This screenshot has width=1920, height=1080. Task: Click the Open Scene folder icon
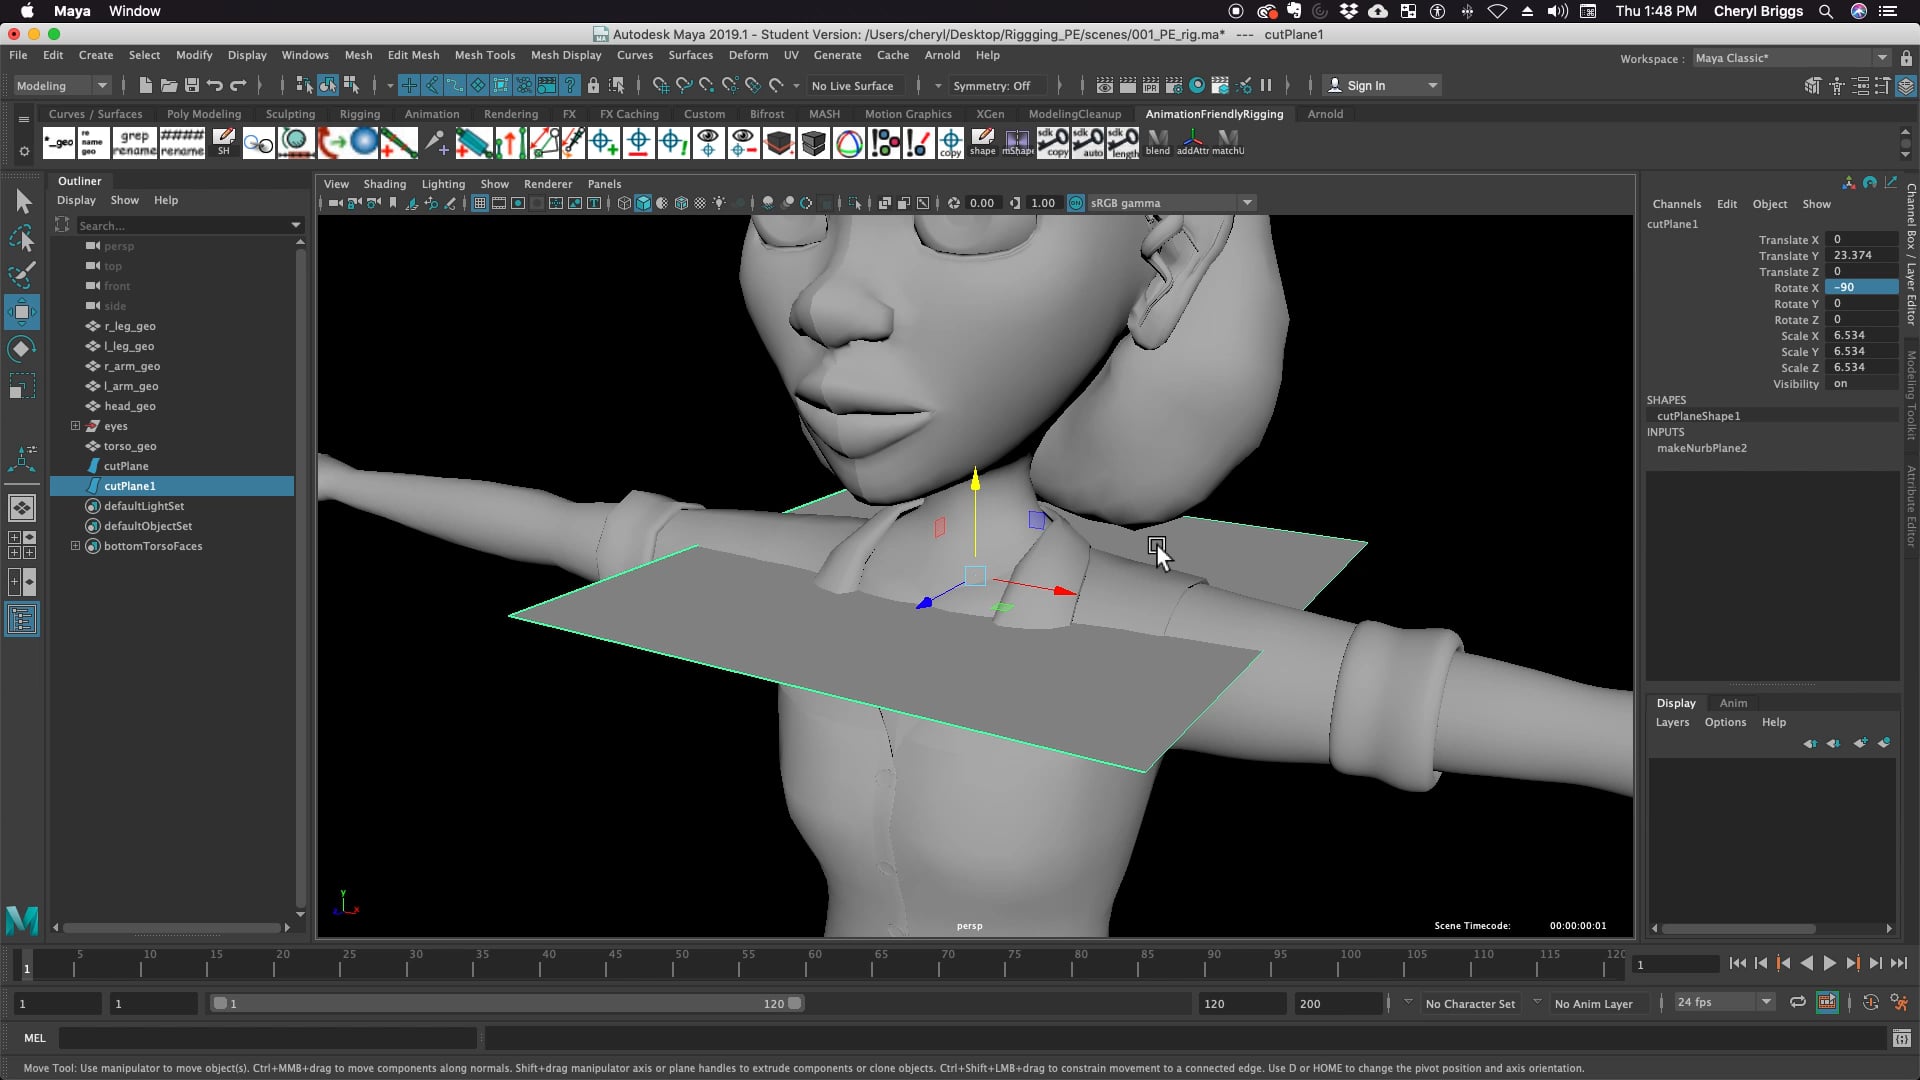(x=168, y=85)
